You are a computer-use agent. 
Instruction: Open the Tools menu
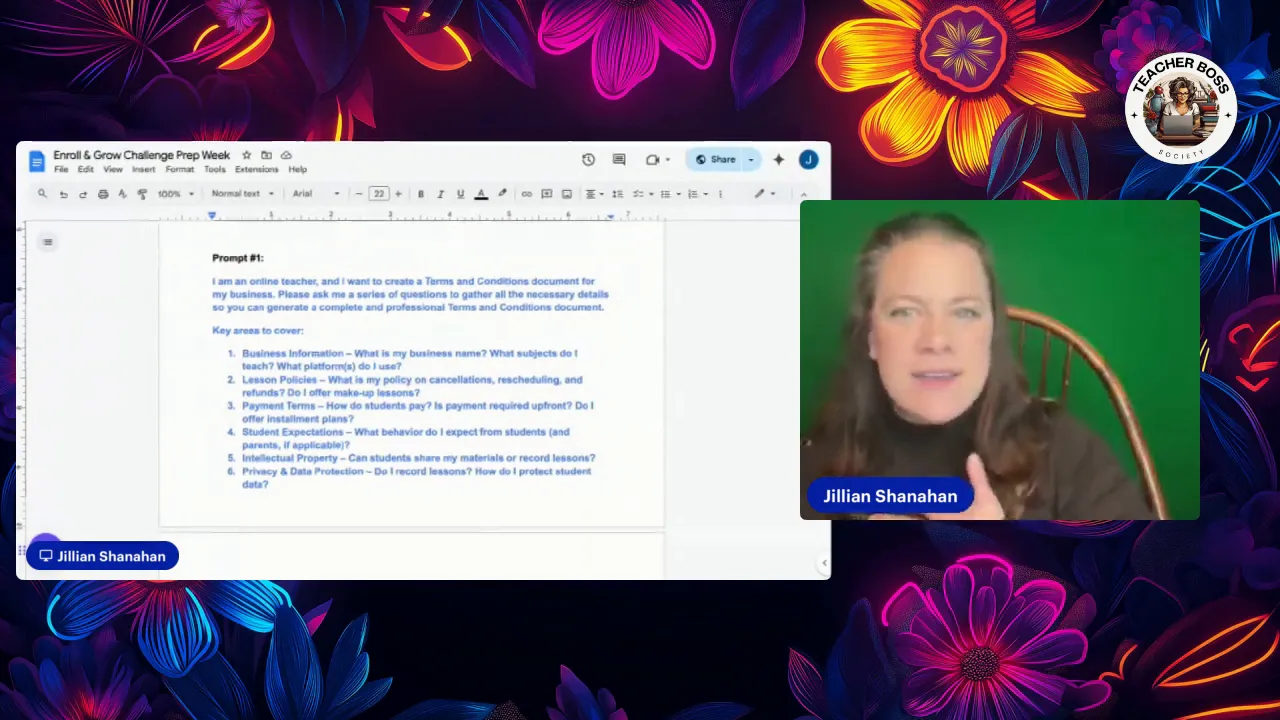(x=215, y=169)
